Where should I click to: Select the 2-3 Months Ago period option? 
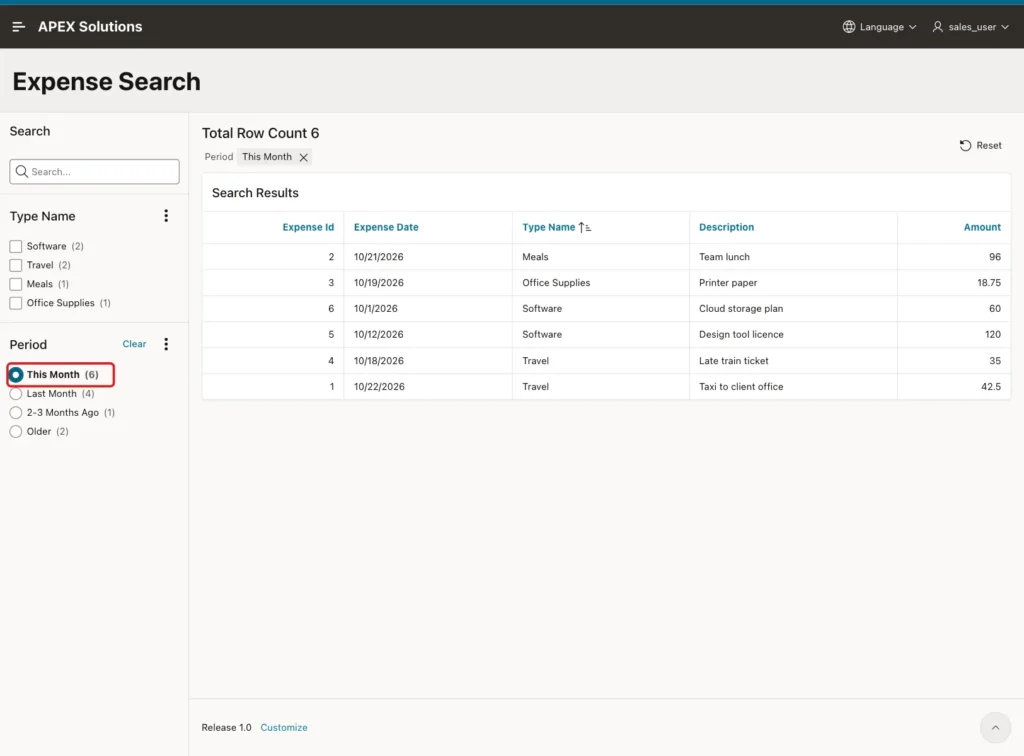[16, 413]
